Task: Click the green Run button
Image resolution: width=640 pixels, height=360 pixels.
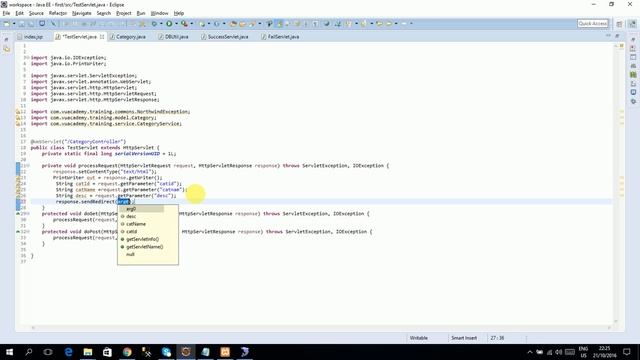Action: 169,24
